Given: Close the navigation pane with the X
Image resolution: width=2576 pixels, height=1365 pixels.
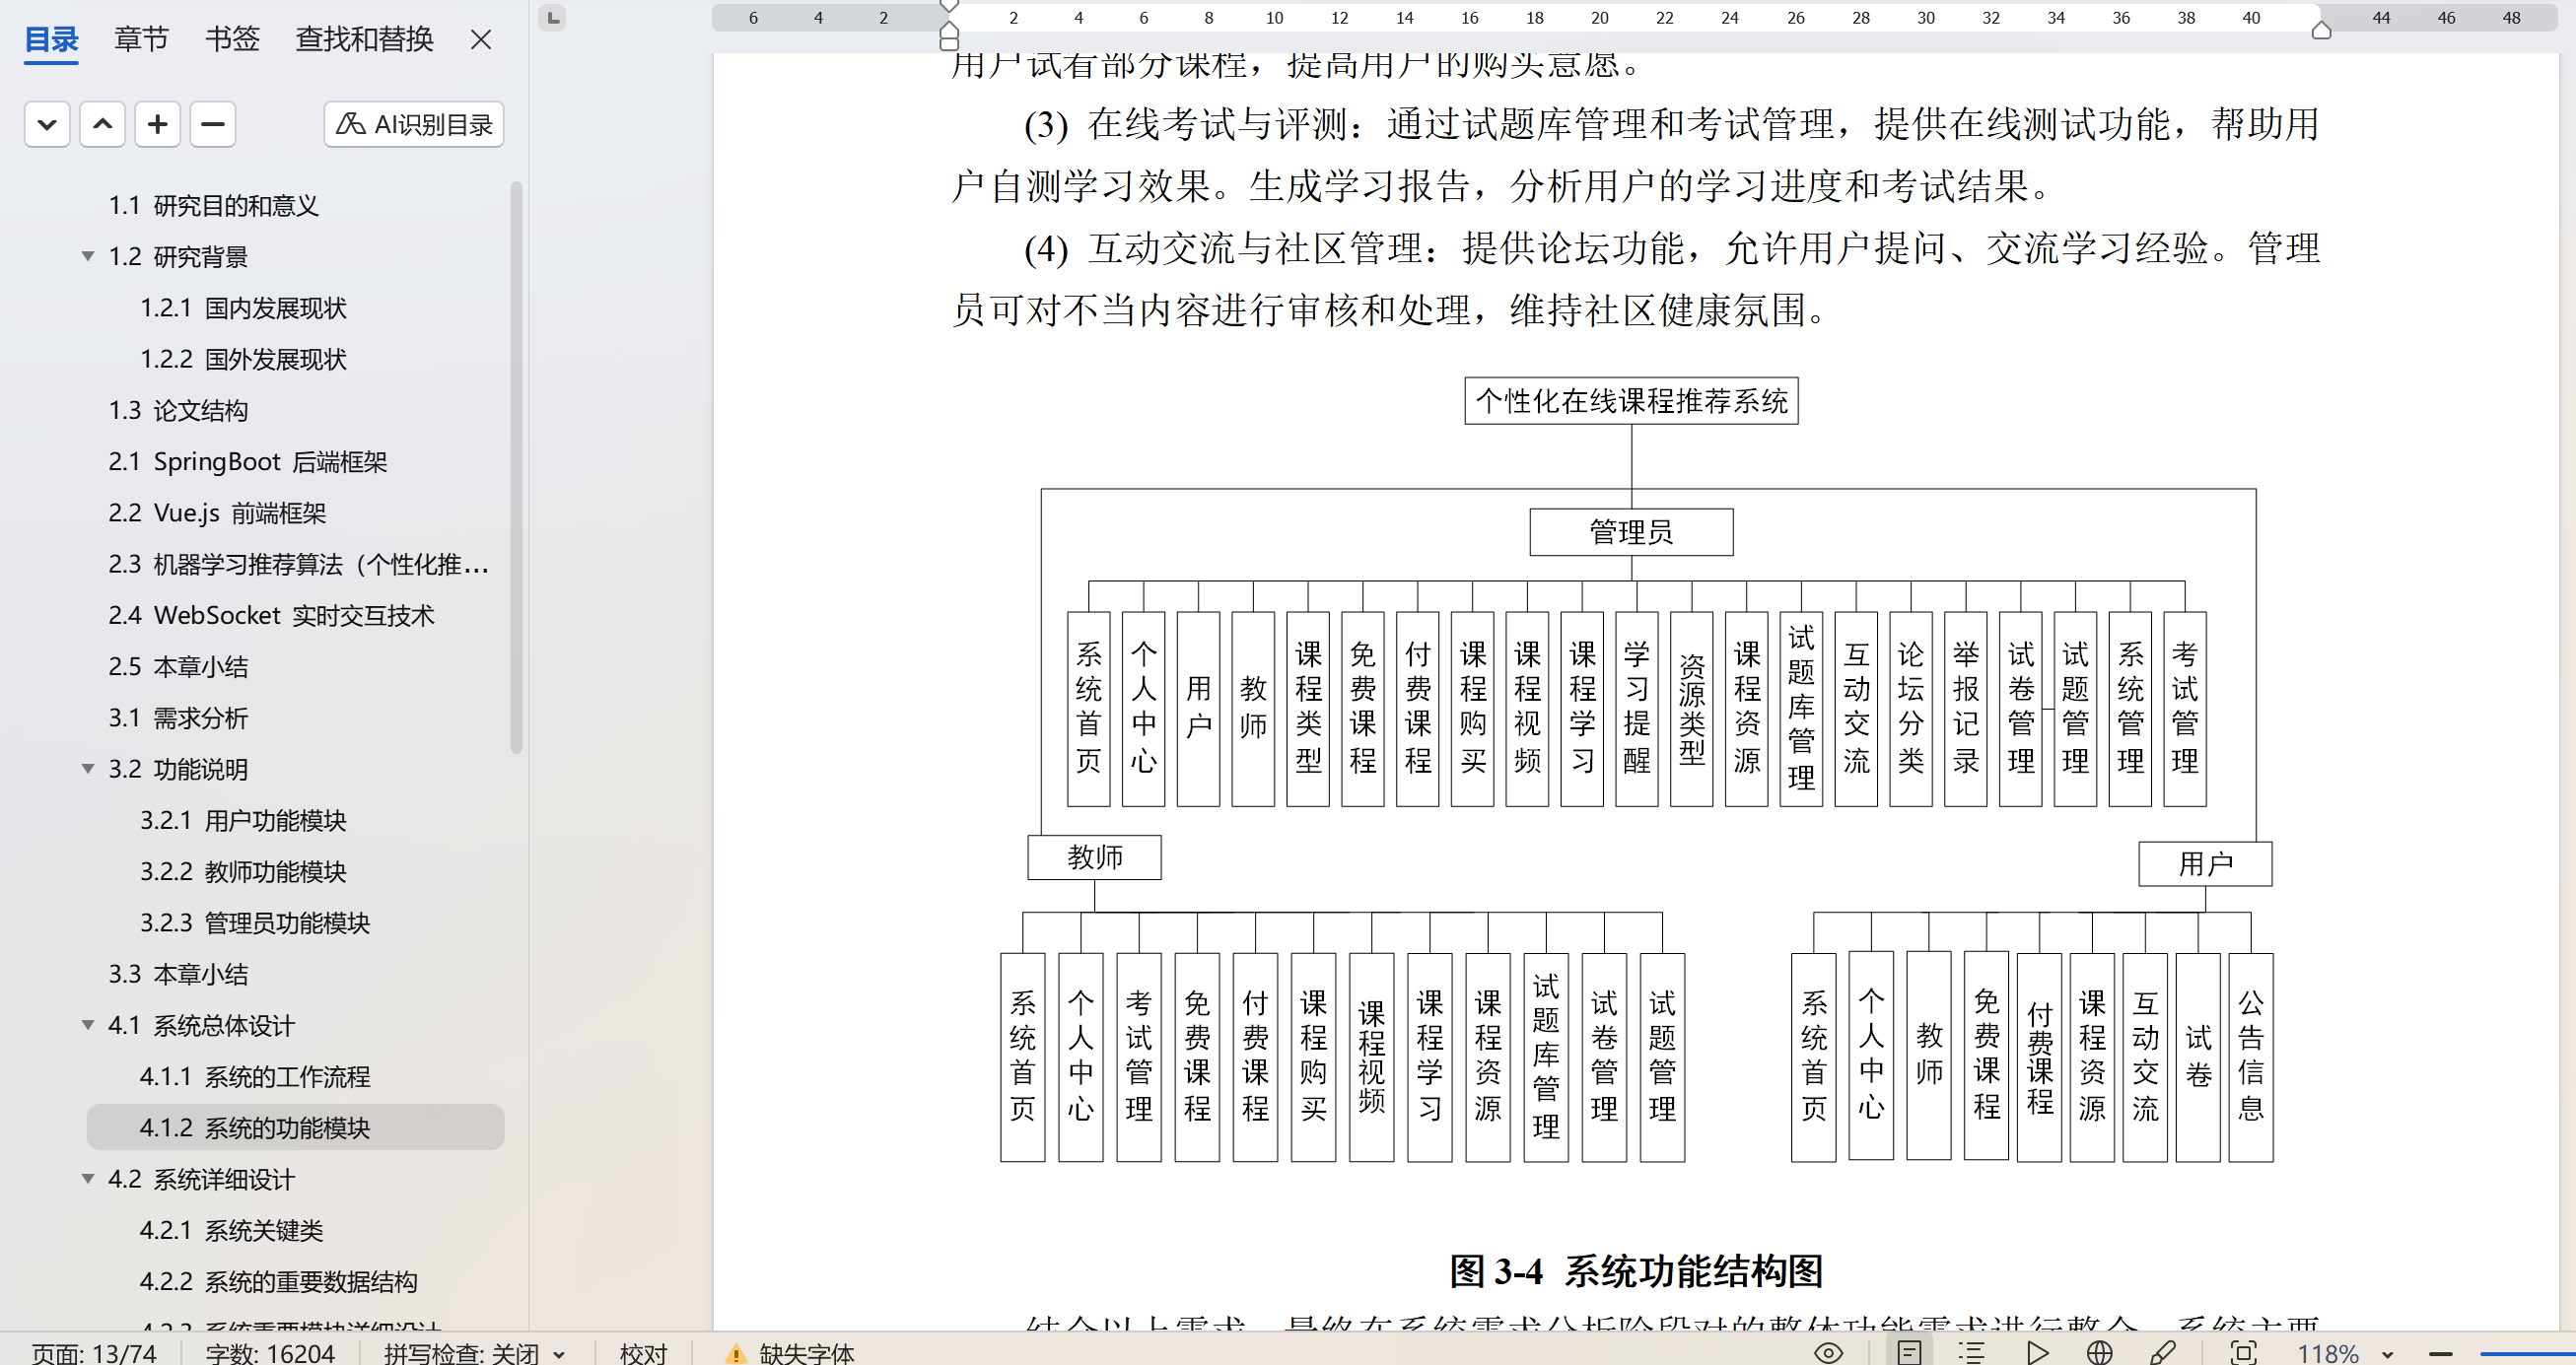Looking at the screenshot, I should 481,39.
